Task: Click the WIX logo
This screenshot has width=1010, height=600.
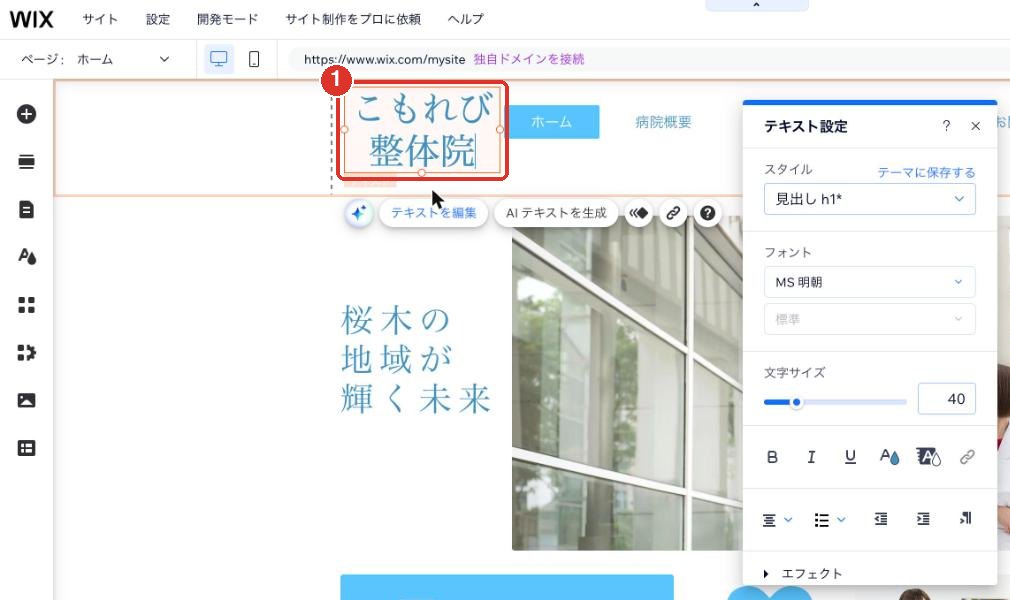Action: click(x=31, y=19)
